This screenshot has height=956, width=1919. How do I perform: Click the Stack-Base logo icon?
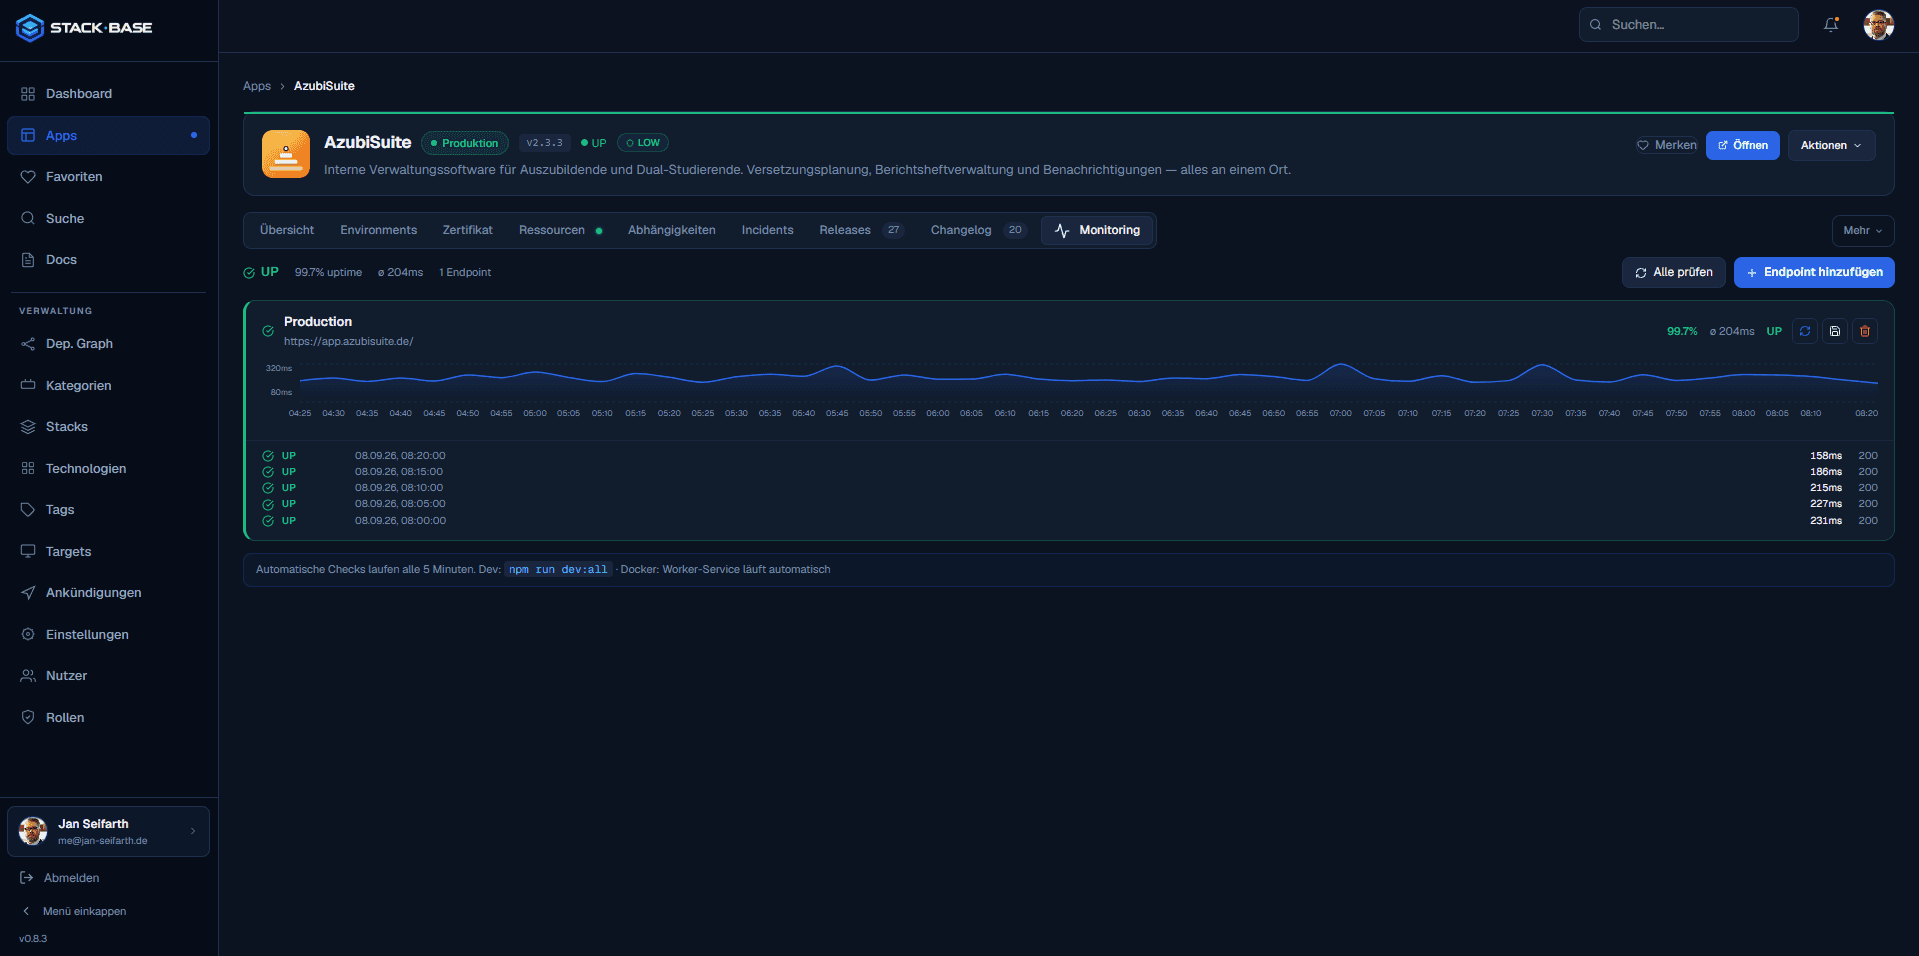(30, 28)
